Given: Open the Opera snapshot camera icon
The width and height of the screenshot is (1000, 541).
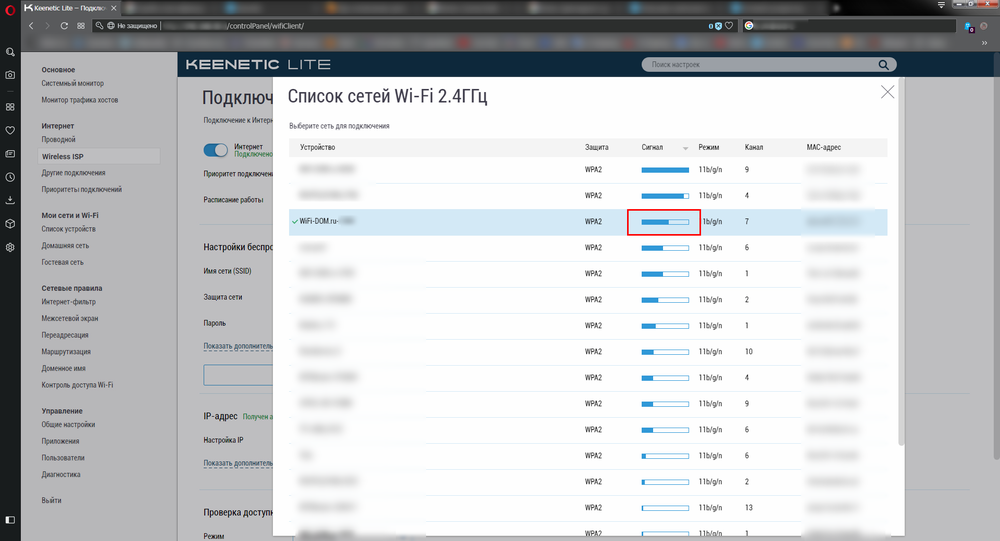Looking at the screenshot, I should [x=10, y=75].
